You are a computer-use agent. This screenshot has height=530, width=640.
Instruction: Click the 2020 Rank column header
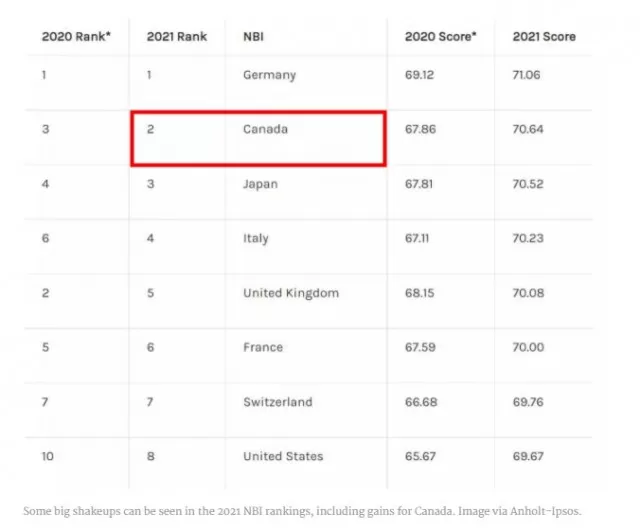[x=76, y=37]
